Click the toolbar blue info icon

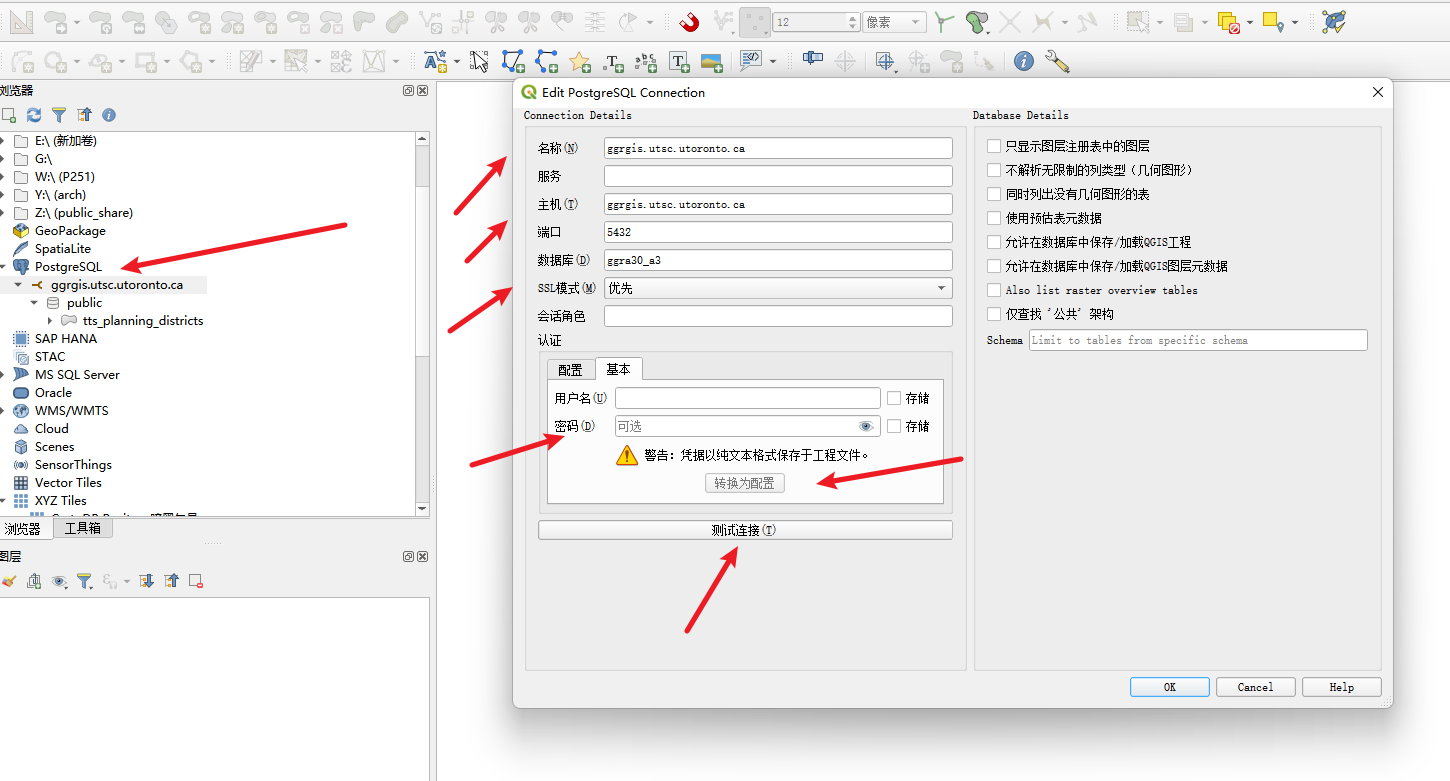pos(1023,62)
